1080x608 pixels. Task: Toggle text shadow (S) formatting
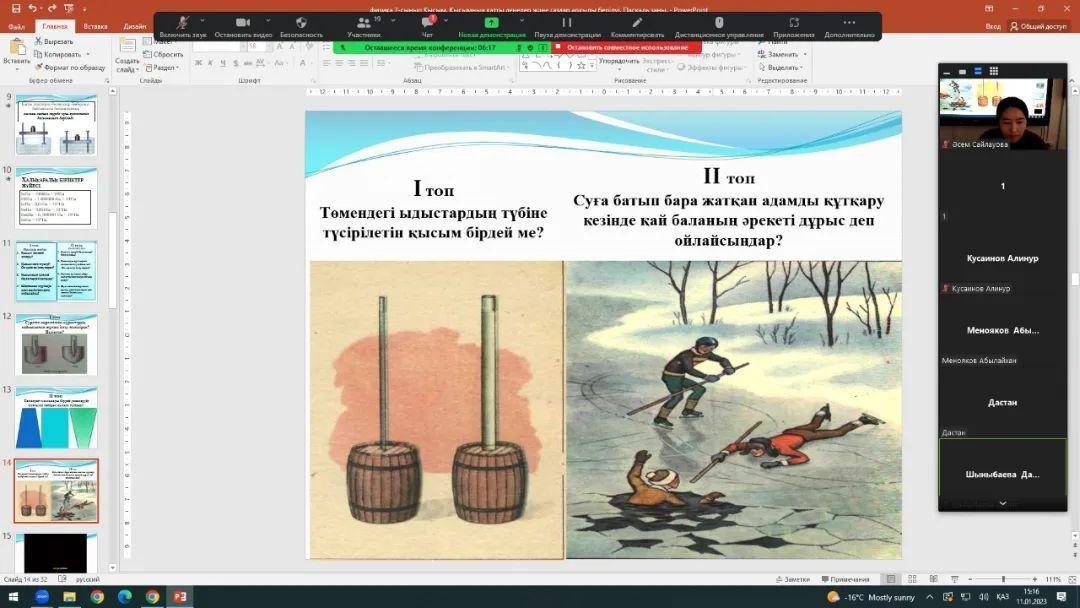(x=236, y=63)
